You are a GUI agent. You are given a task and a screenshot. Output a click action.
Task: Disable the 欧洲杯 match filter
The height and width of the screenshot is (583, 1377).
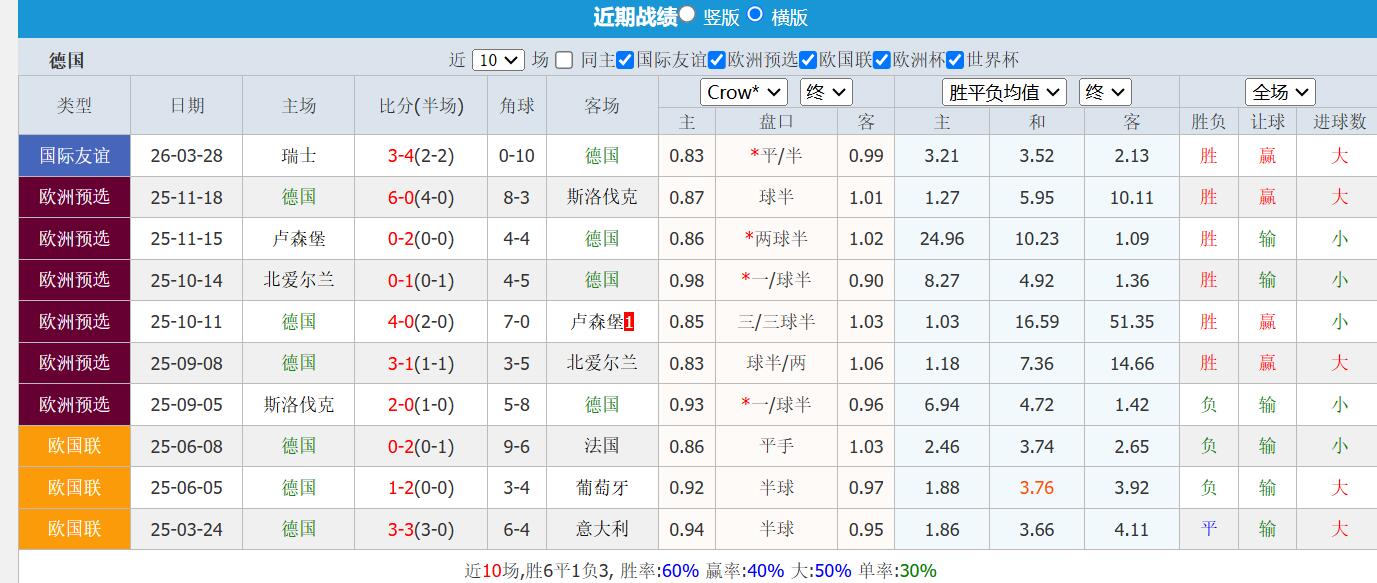pos(880,60)
